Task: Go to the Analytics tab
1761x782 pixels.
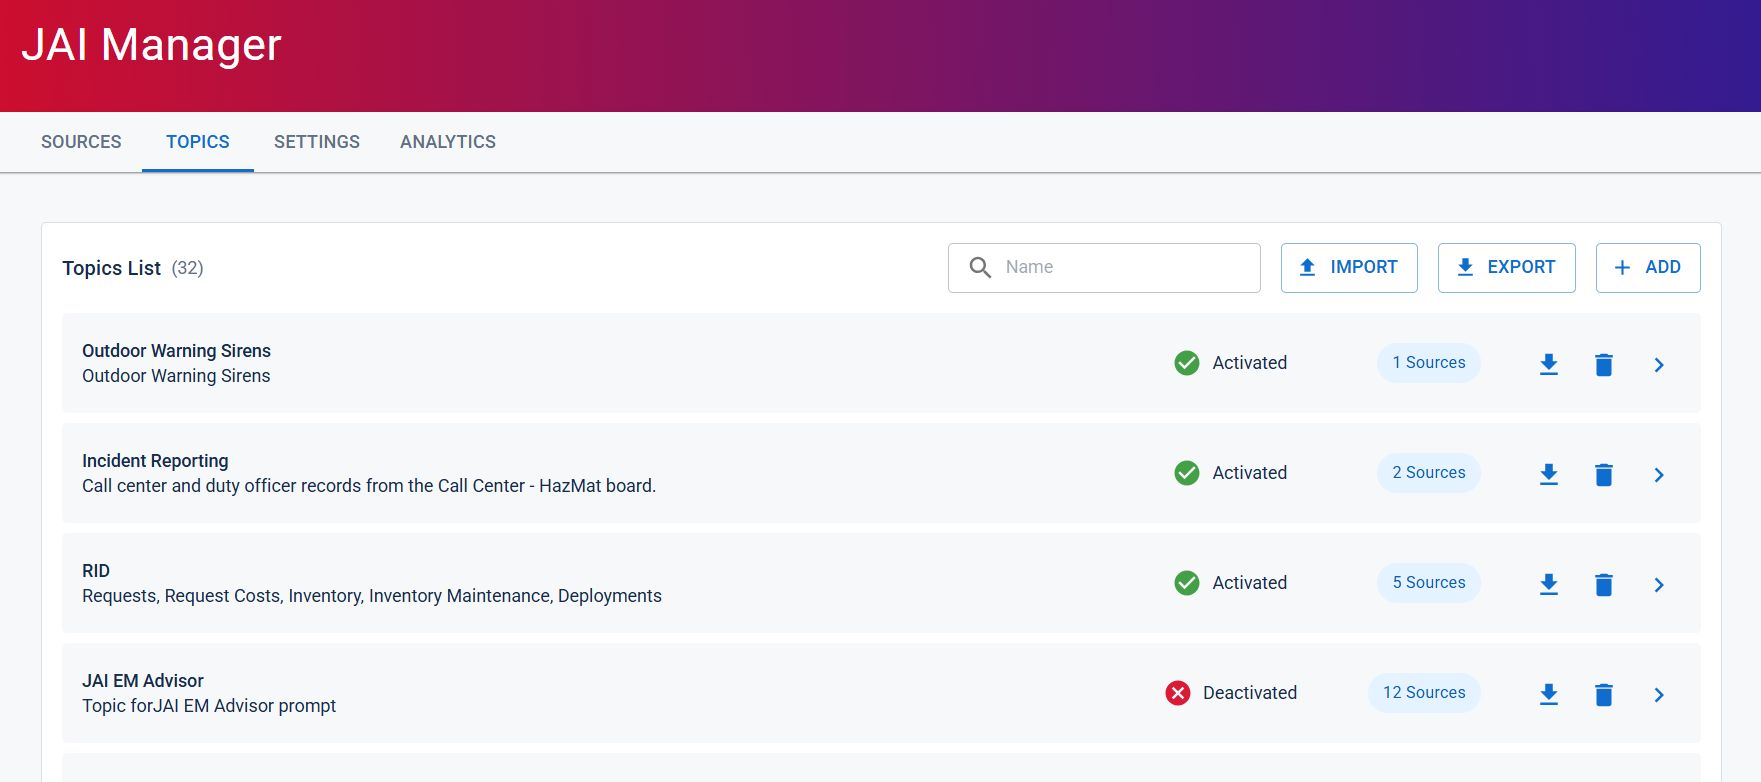Action: coord(448,142)
